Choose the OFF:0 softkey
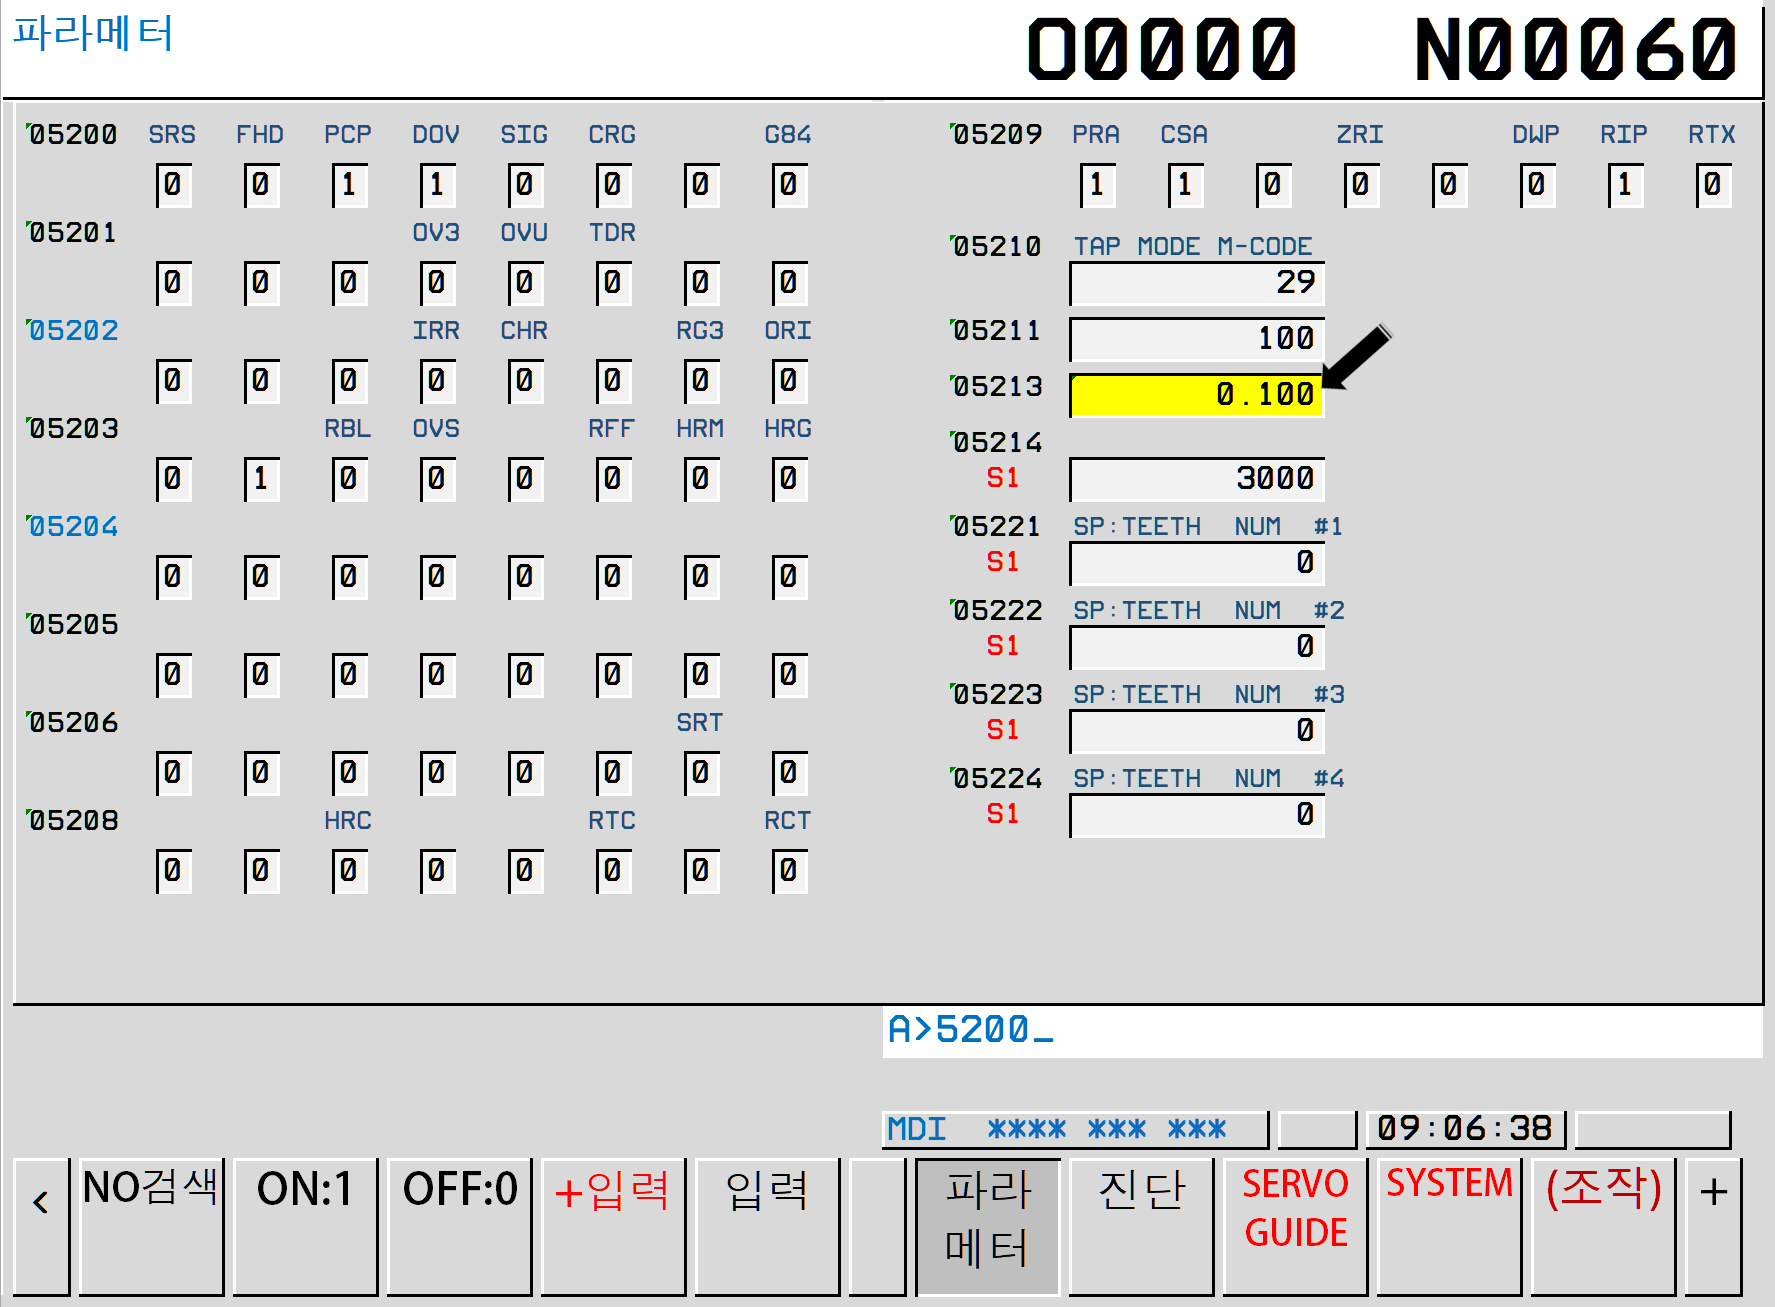Viewport: 1775px width, 1307px height. [x=459, y=1226]
